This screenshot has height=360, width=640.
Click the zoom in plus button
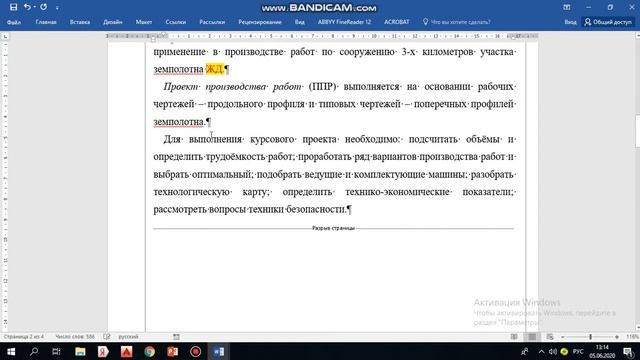click(617, 337)
